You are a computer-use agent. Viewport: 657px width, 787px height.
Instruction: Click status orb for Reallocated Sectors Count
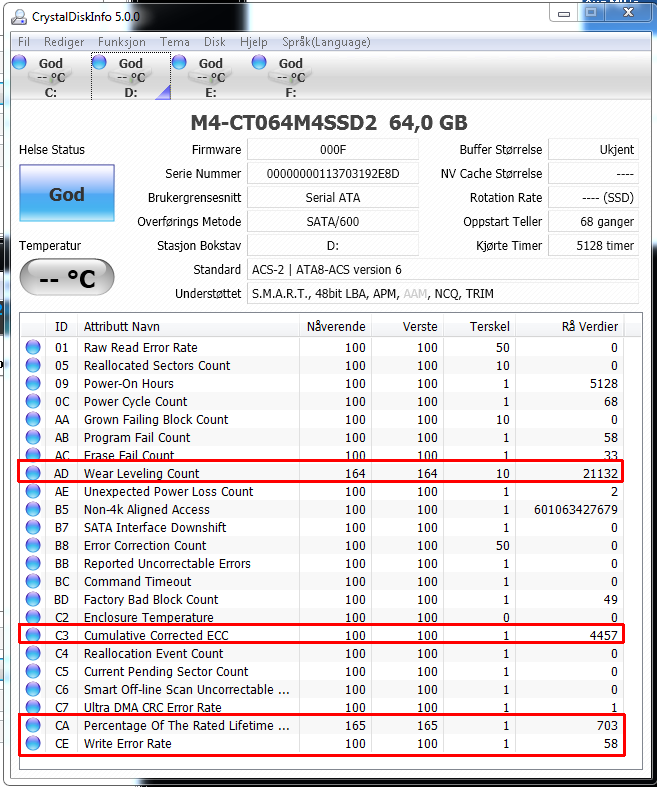click(33, 365)
